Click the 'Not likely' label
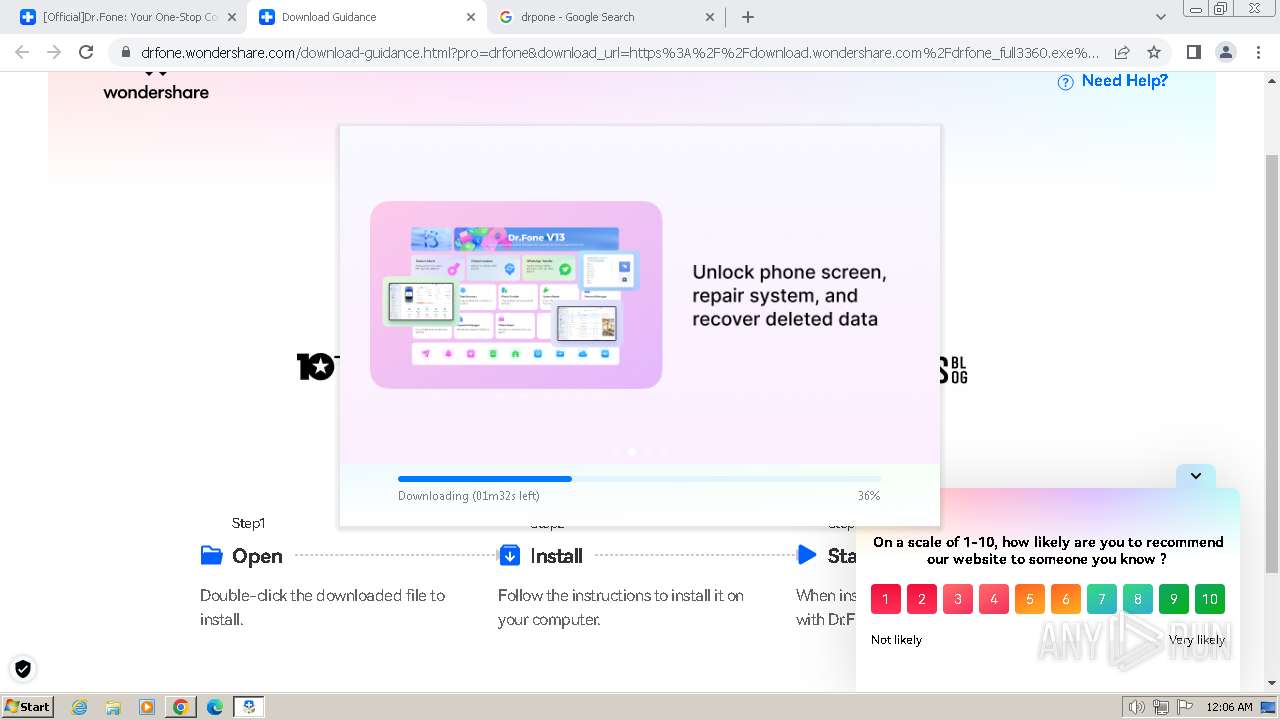This screenshot has height=720, width=1280. point(896,640)
